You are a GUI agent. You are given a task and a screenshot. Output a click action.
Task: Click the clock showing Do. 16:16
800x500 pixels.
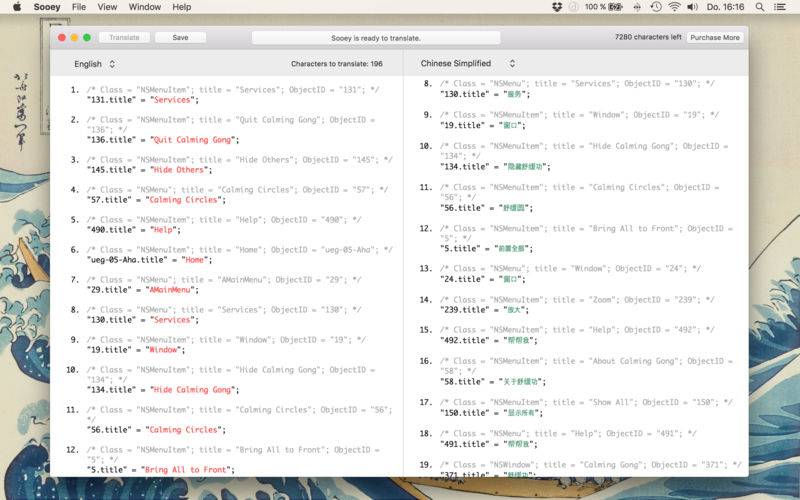(x=726, y=7)
